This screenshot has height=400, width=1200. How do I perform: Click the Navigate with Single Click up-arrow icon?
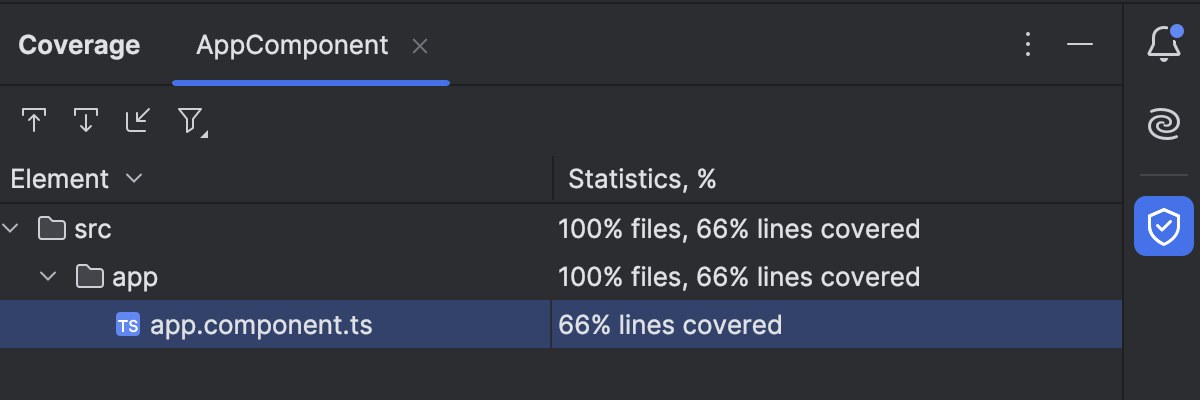tap(34, 121)
